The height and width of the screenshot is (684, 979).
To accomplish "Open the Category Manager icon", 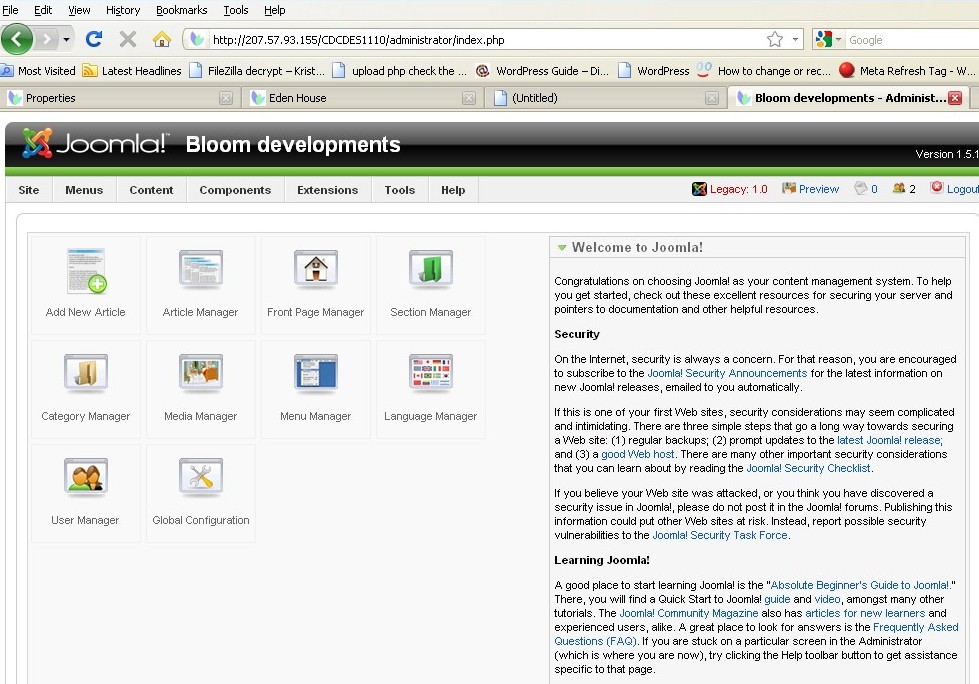I will click(86, 373).
